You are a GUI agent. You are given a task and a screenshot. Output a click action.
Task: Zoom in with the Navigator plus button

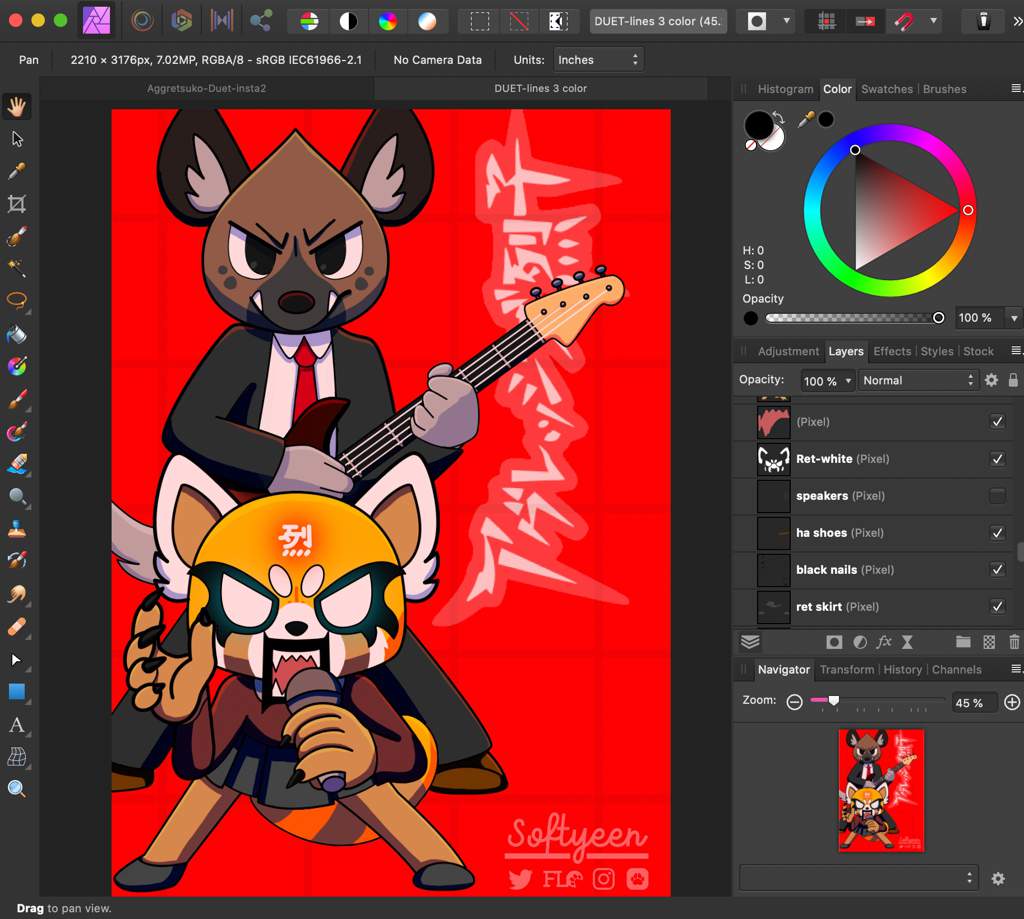tap(1012, 702)
